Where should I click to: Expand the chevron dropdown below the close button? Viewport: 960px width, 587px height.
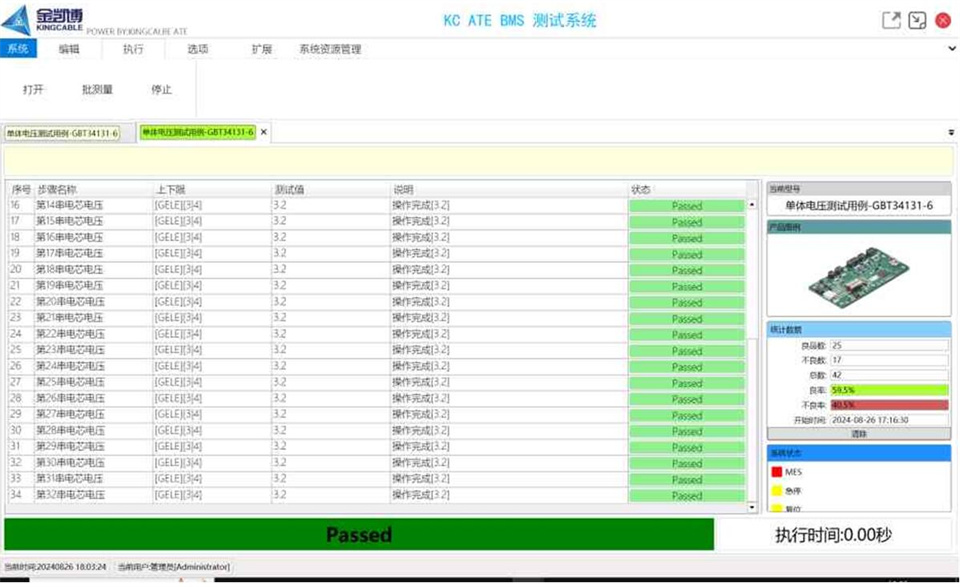(x=951, y=48)
